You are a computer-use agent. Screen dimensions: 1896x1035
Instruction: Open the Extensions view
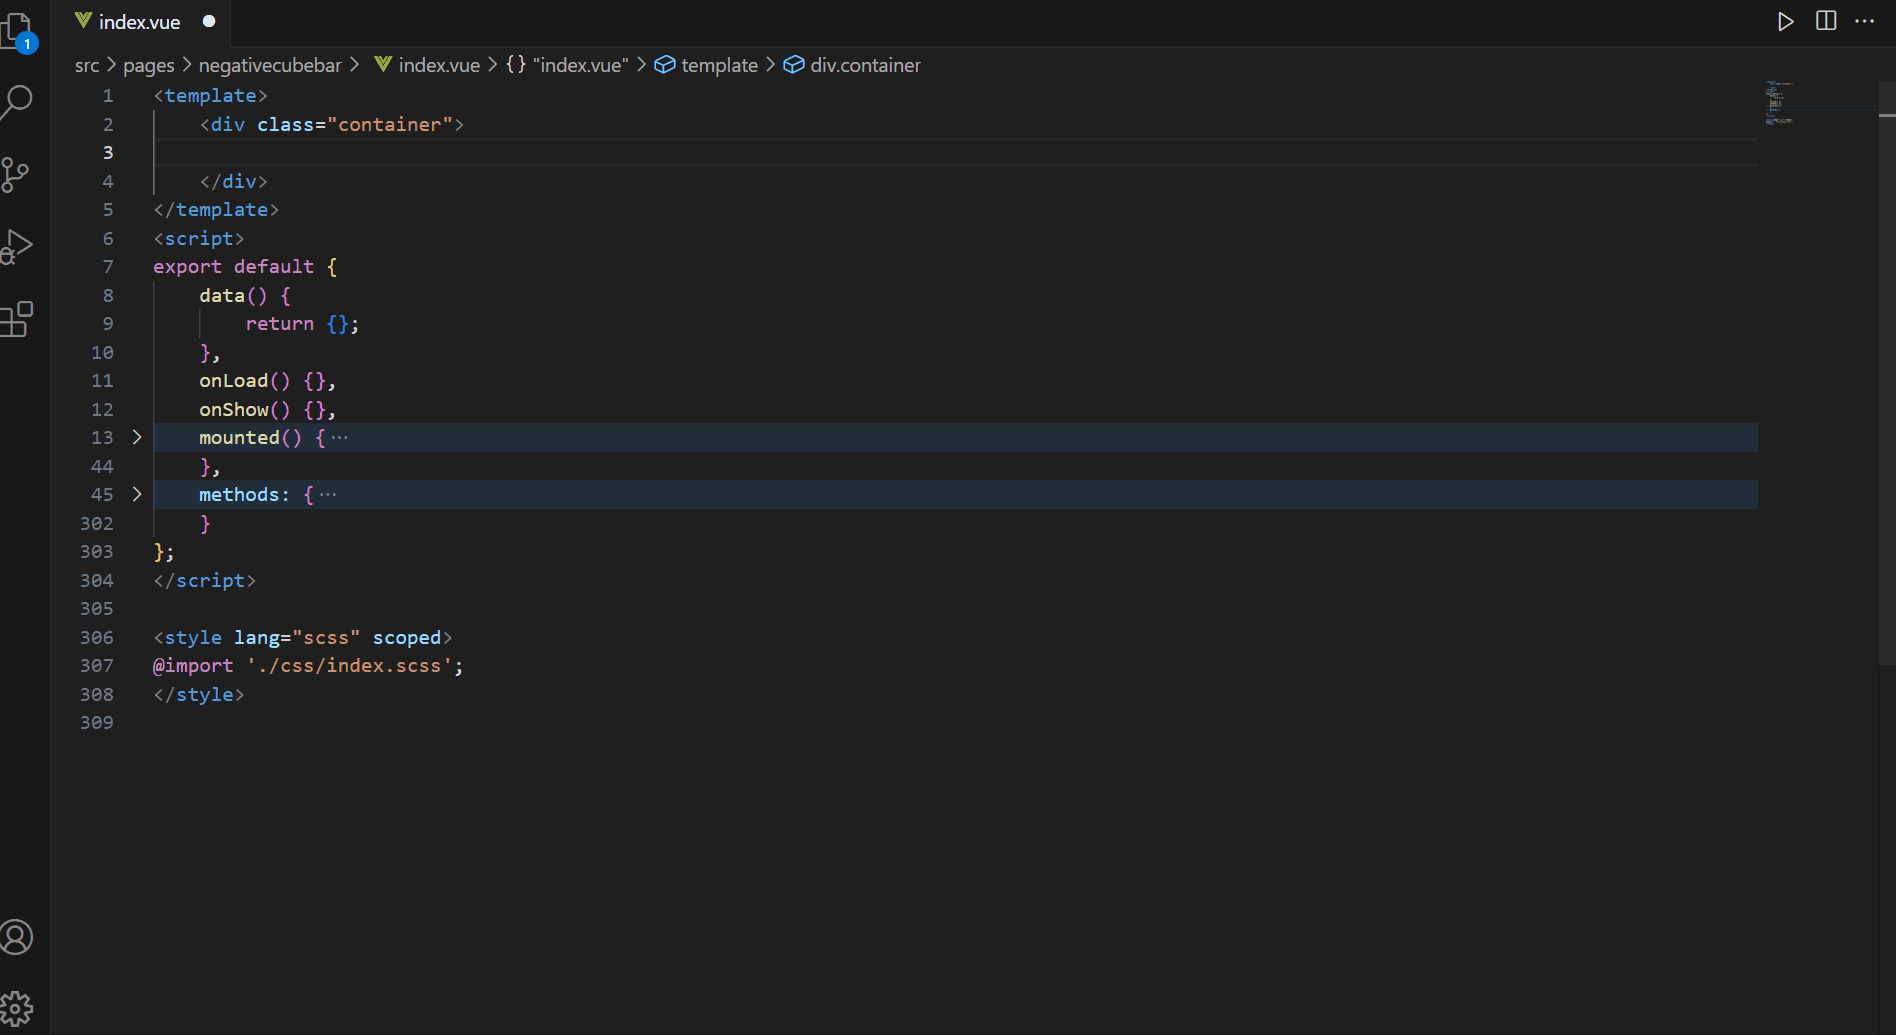click(x=17, y=319)
